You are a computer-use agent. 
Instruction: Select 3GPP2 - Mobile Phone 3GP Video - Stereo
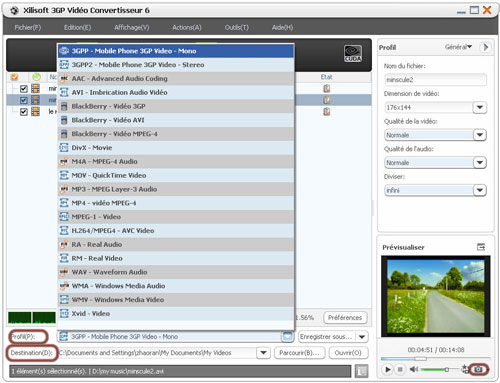(x=176, y=65)
